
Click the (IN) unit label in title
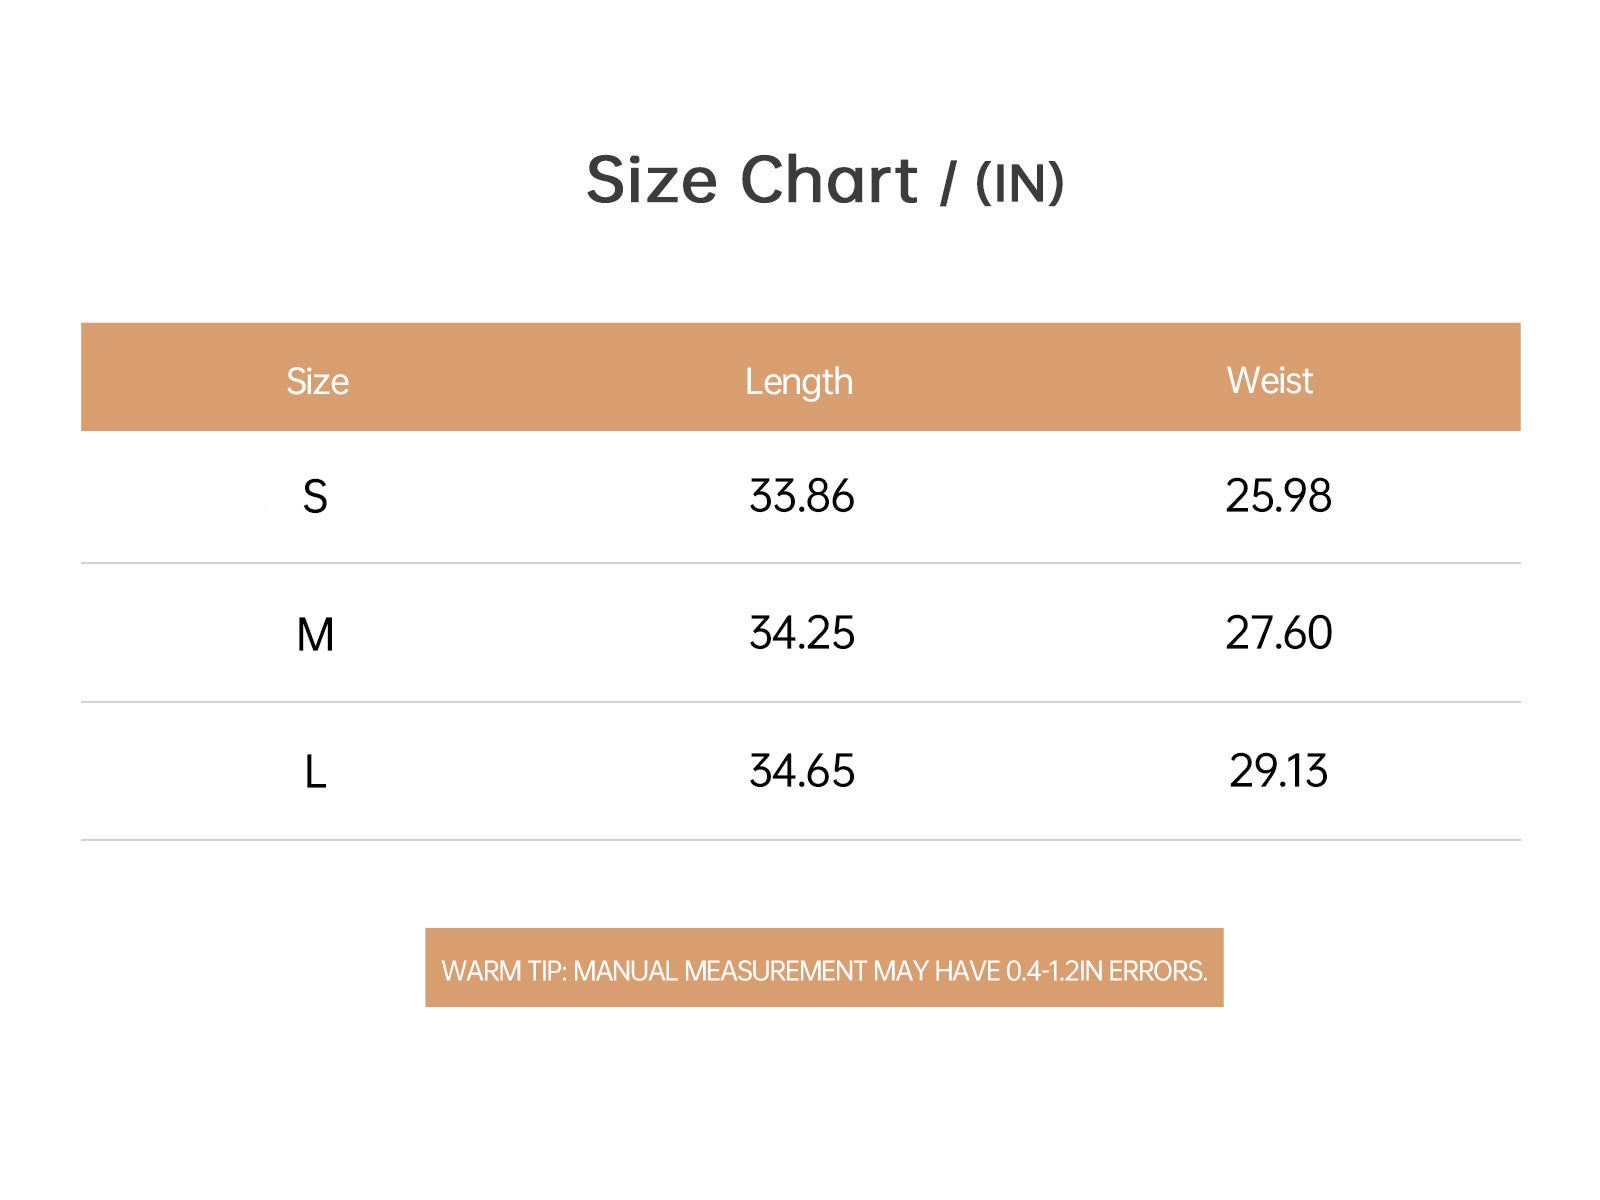1019,183
